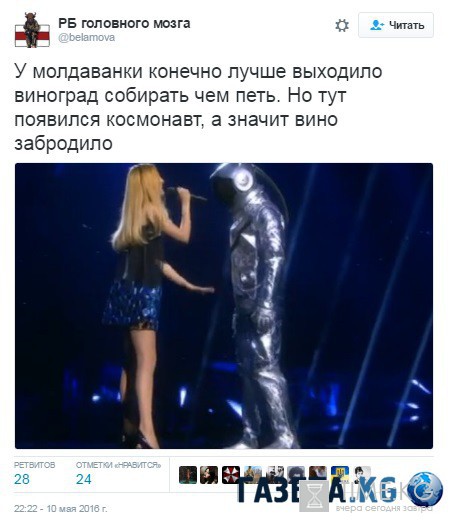Click the blue globe watermark logo
Screen dimensions: 454x522
425,489
